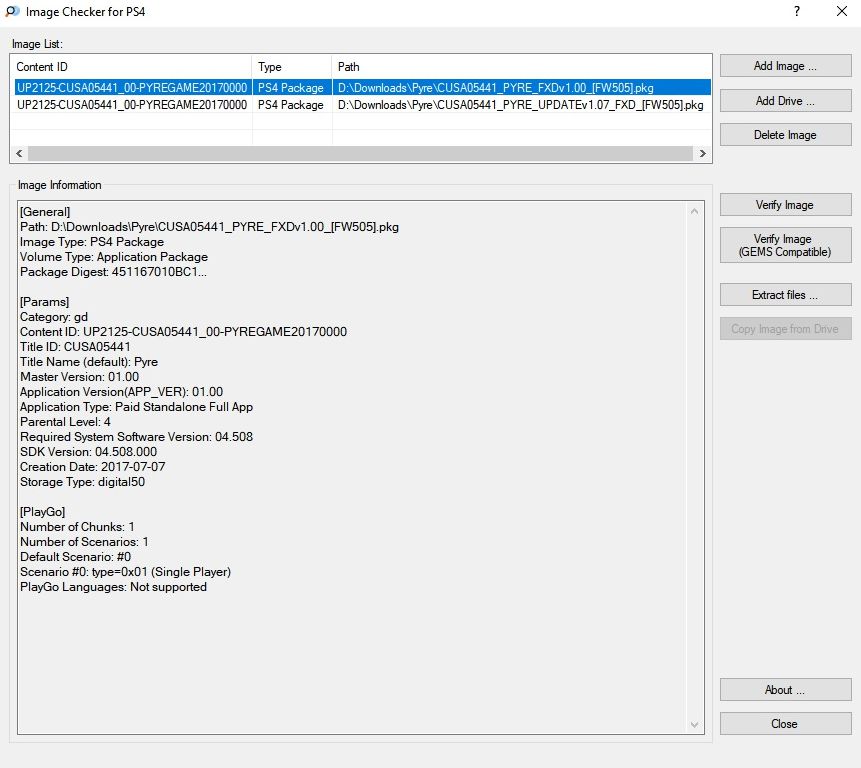Click 'Image Type: PS4 Package' line
861x768 pixels.
(92, 242)
